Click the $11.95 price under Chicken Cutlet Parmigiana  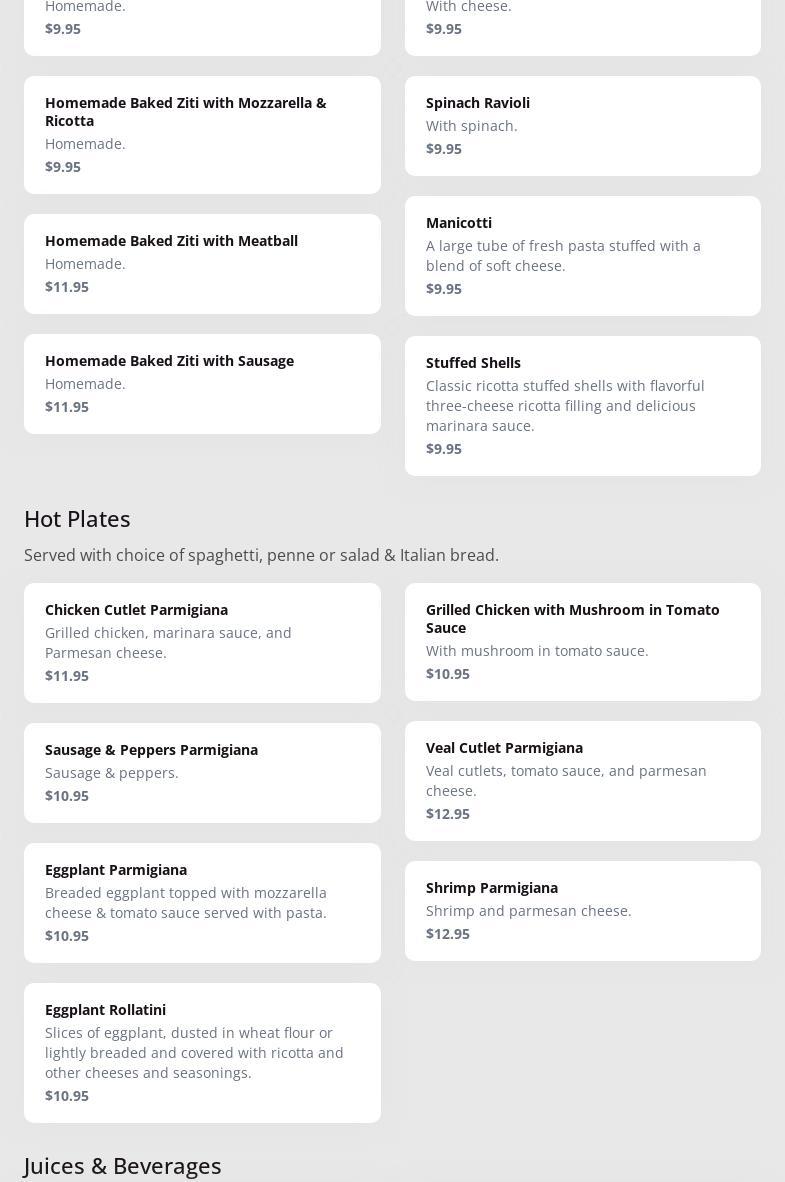(67, 675)
